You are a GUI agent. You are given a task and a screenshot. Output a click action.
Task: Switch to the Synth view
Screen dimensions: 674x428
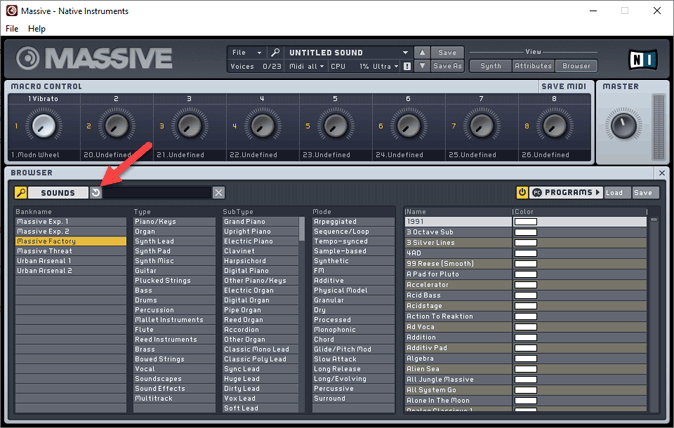tap(491, 66)
